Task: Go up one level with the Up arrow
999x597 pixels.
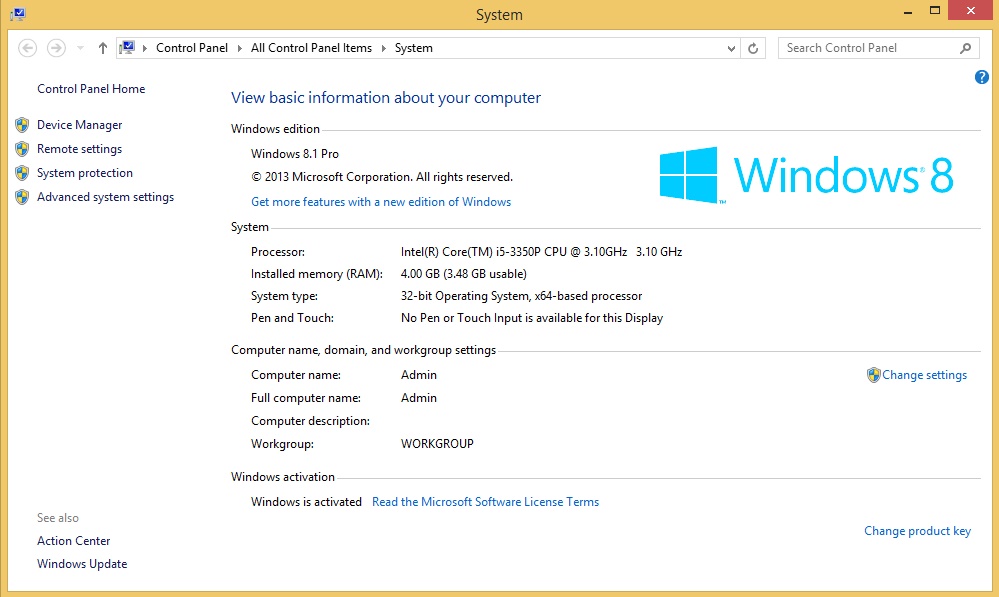Action: (103, 48)
